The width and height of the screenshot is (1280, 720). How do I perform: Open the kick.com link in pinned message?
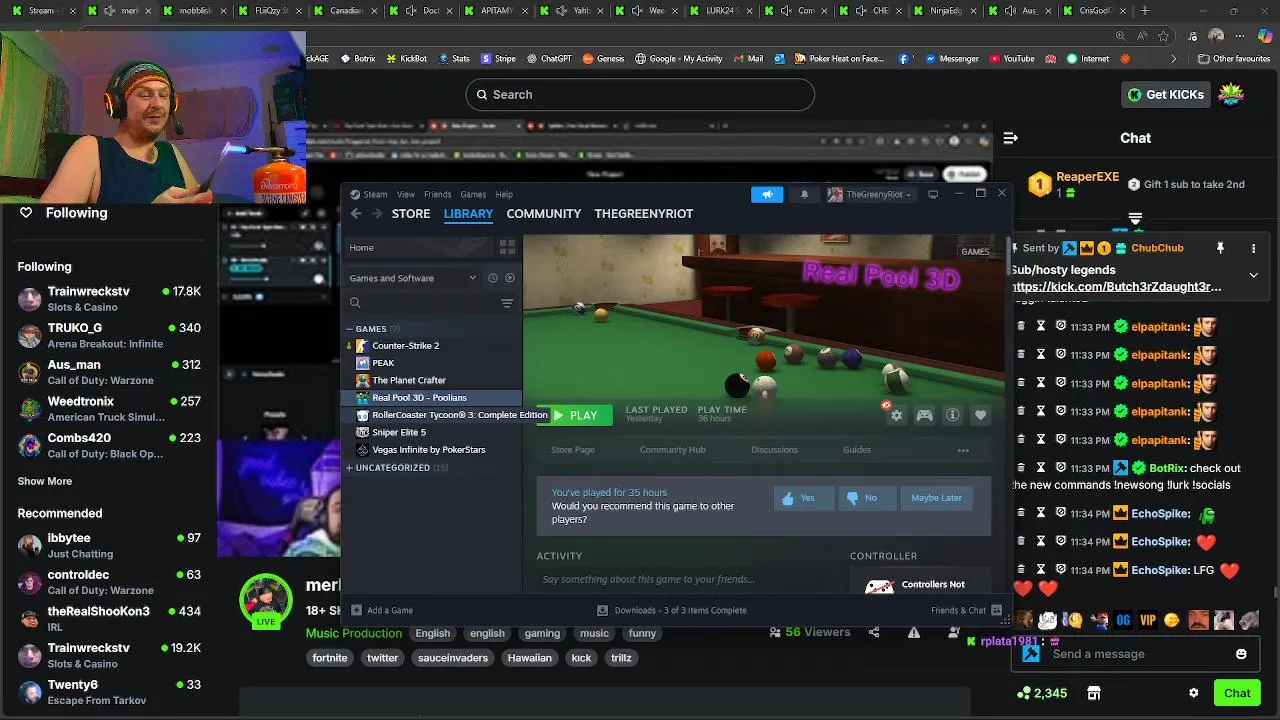pyautogui.click(x=1117, y=287)
